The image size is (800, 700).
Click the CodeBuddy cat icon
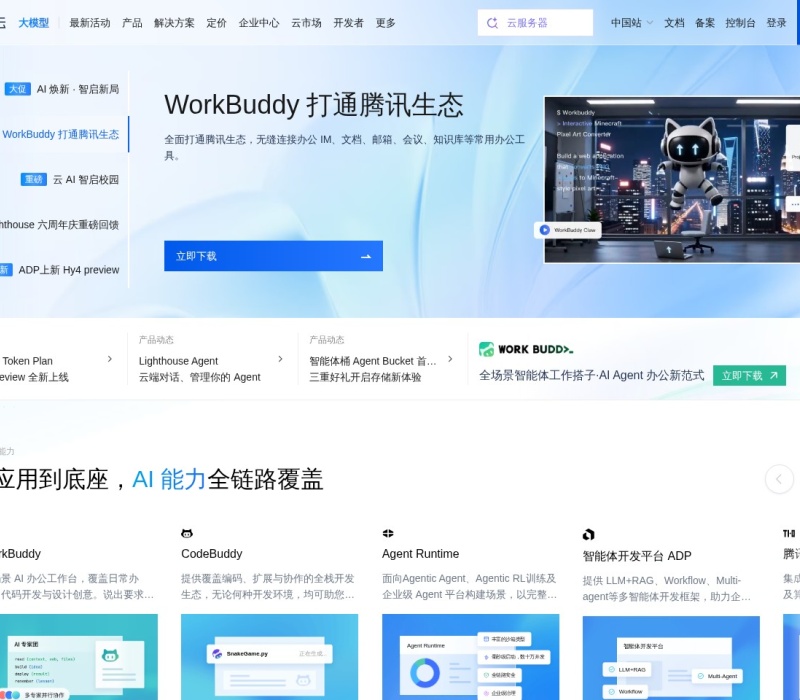[187, 534]
